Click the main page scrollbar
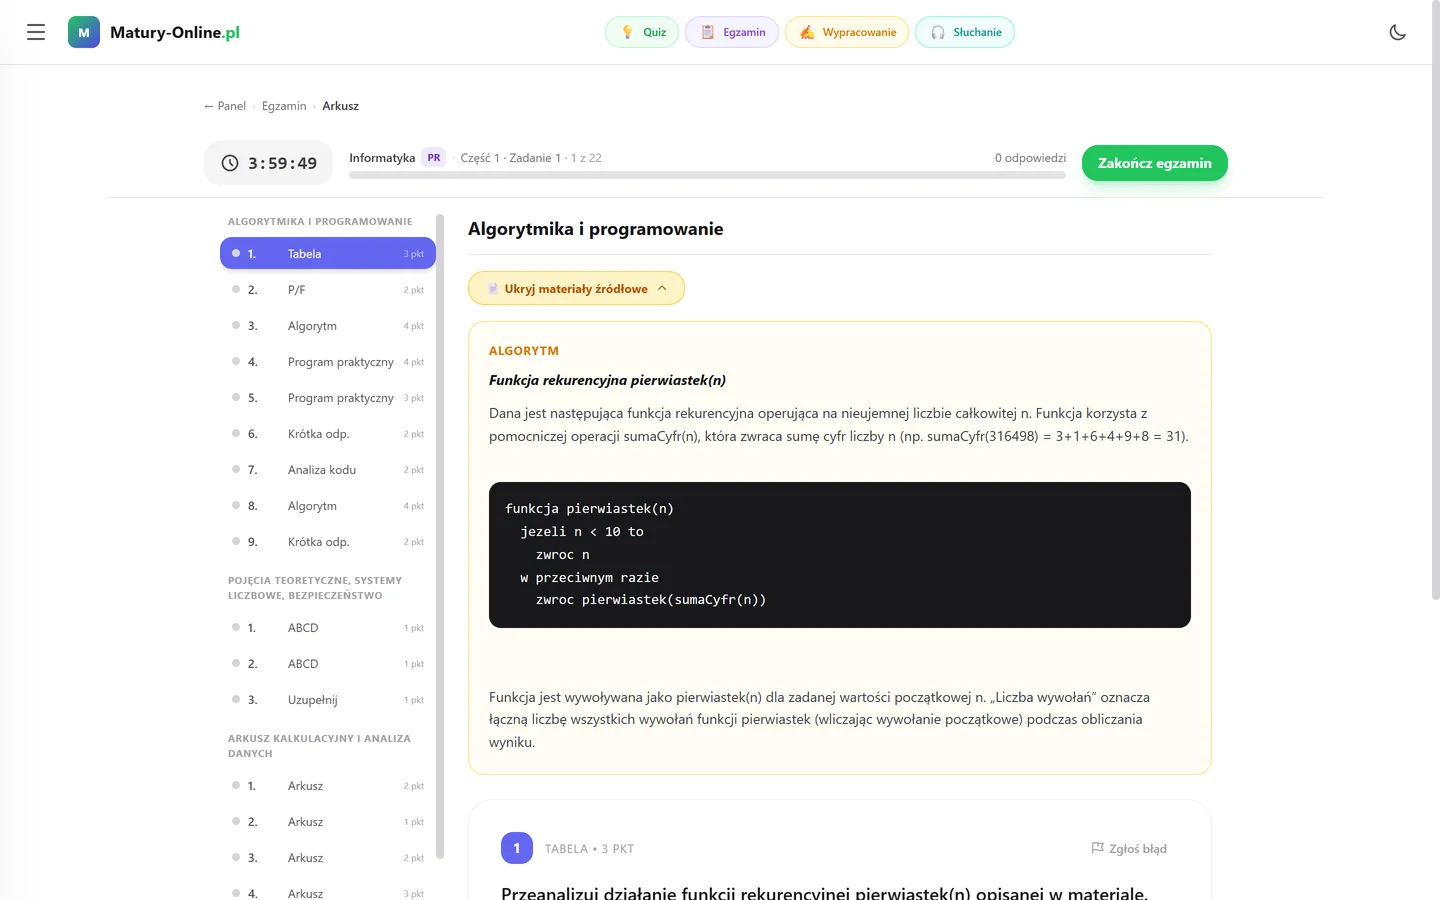Viewport: 1440px width, 900px height. tap(1436, 300)
